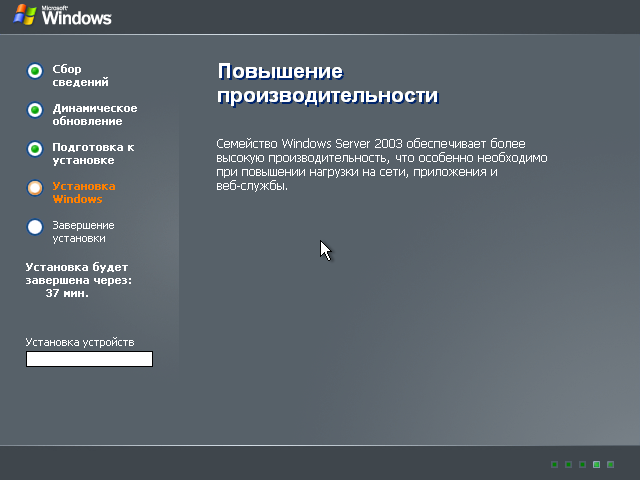Viewport: 640px width, 480px height.
Task: Click the Windows Server 2003 description paragraph
Action: [x=382, y=164]
